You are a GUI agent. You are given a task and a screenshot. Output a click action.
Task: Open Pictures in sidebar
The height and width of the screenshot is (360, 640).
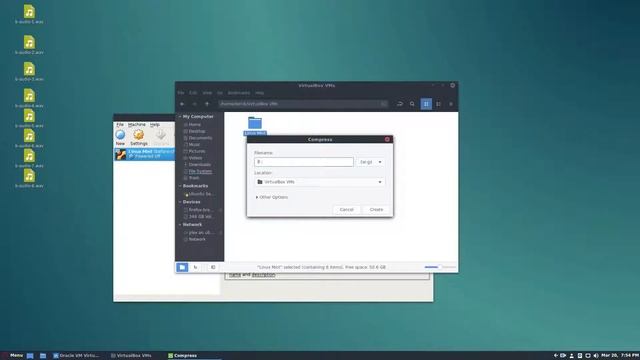[197, 151]
